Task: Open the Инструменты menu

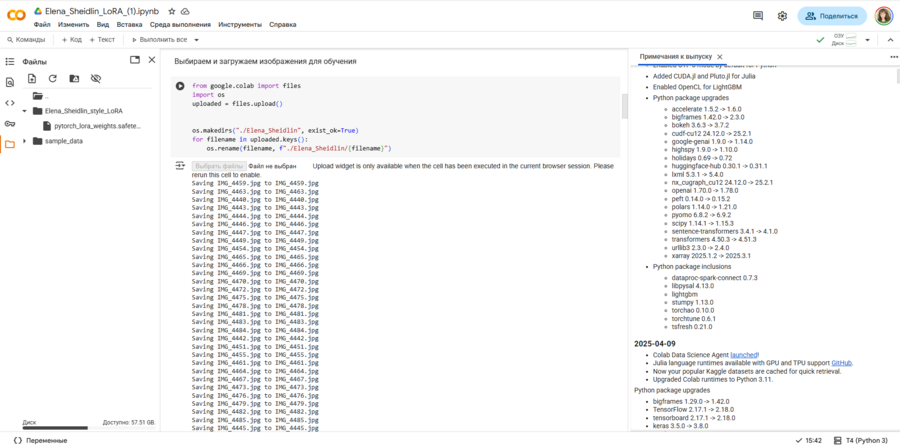Action: click(239, 24)
